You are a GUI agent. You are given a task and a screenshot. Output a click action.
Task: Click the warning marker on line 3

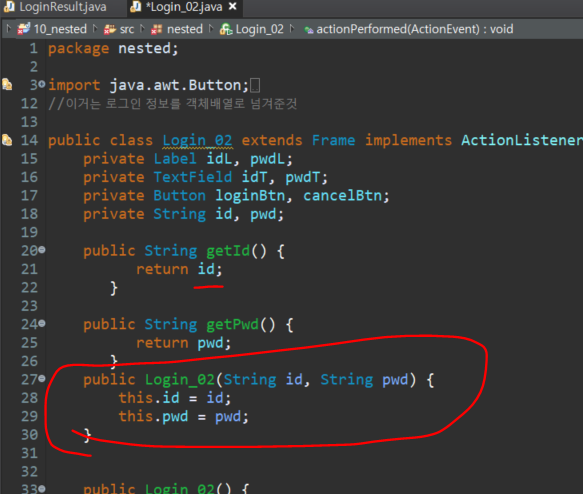[x=7, y=84]
